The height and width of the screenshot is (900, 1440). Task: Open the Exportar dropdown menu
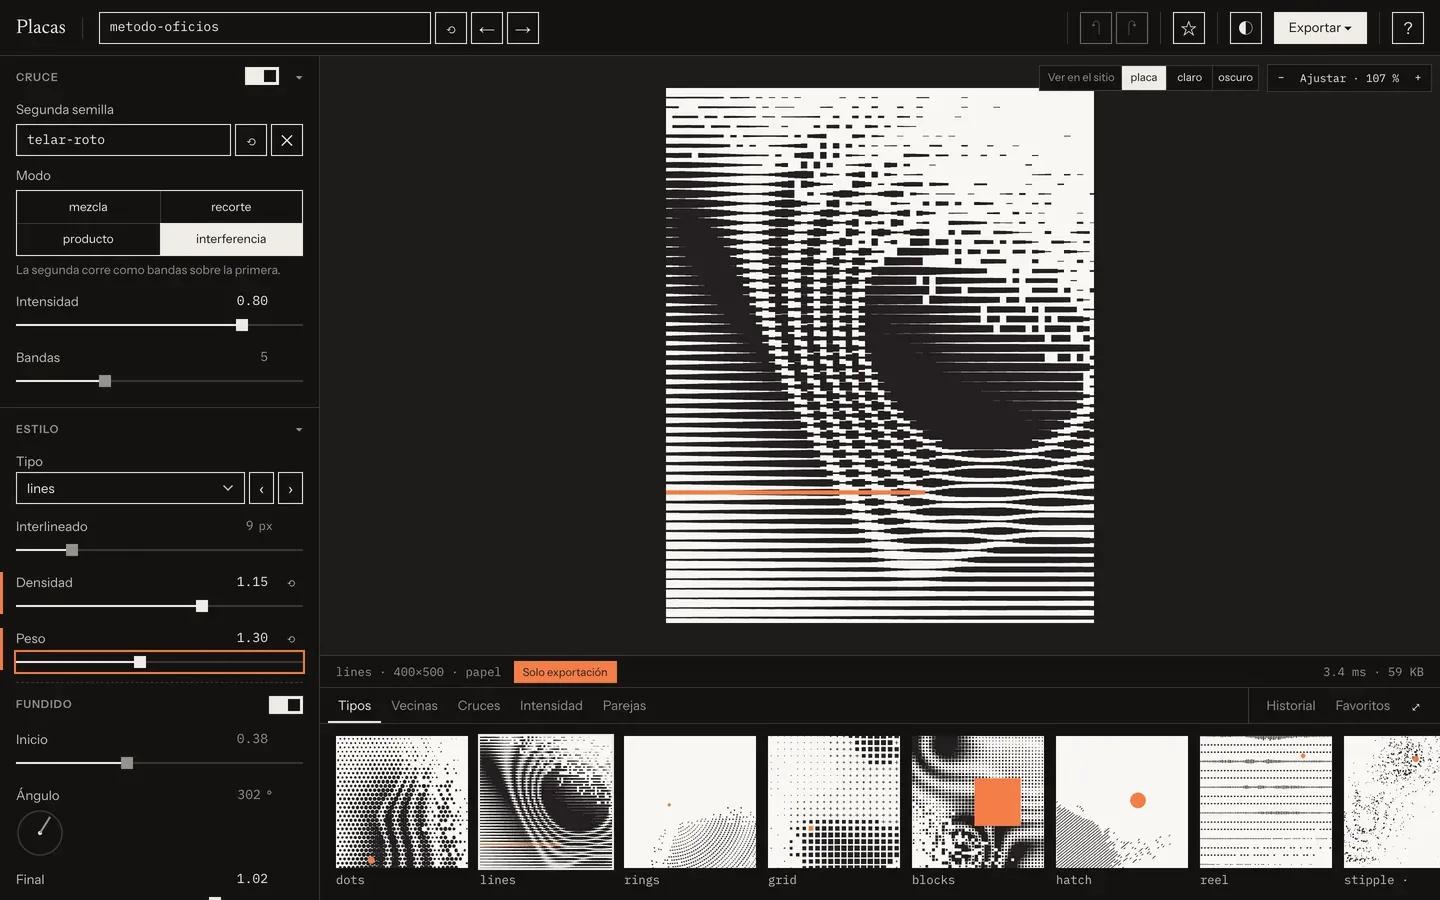(1320, 28)
